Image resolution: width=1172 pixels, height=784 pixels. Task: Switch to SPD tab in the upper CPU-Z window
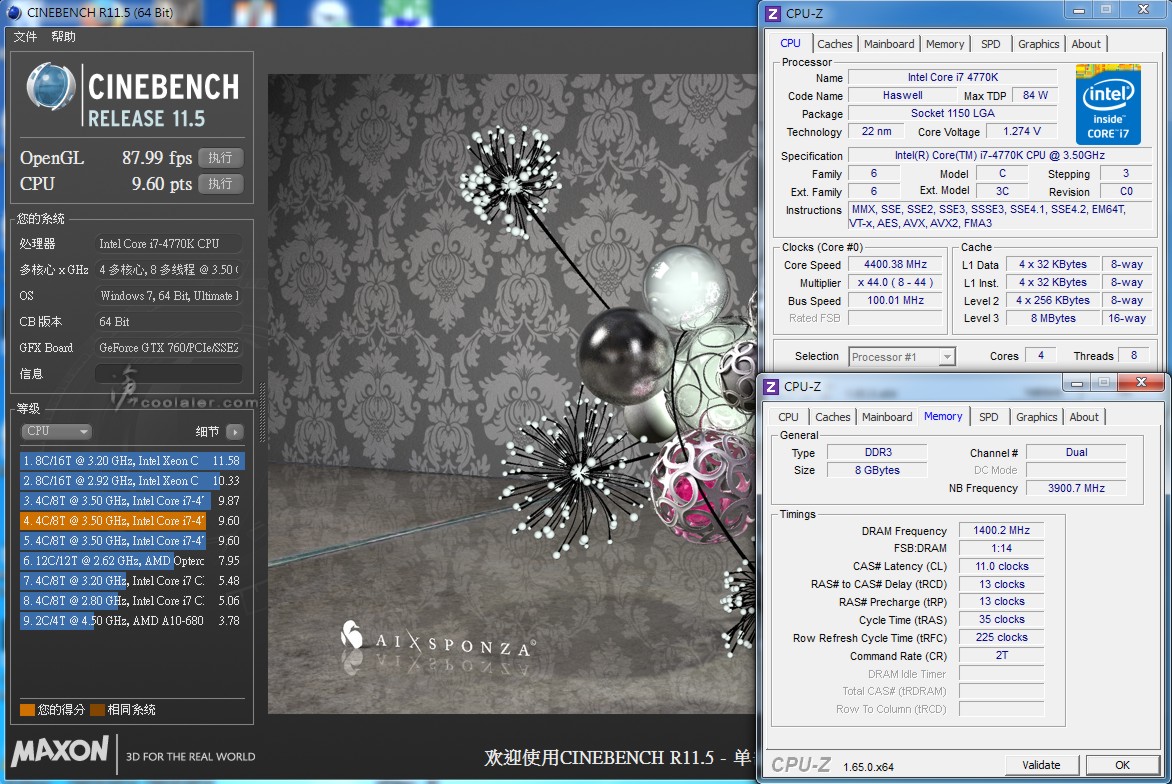click(990, 44)
